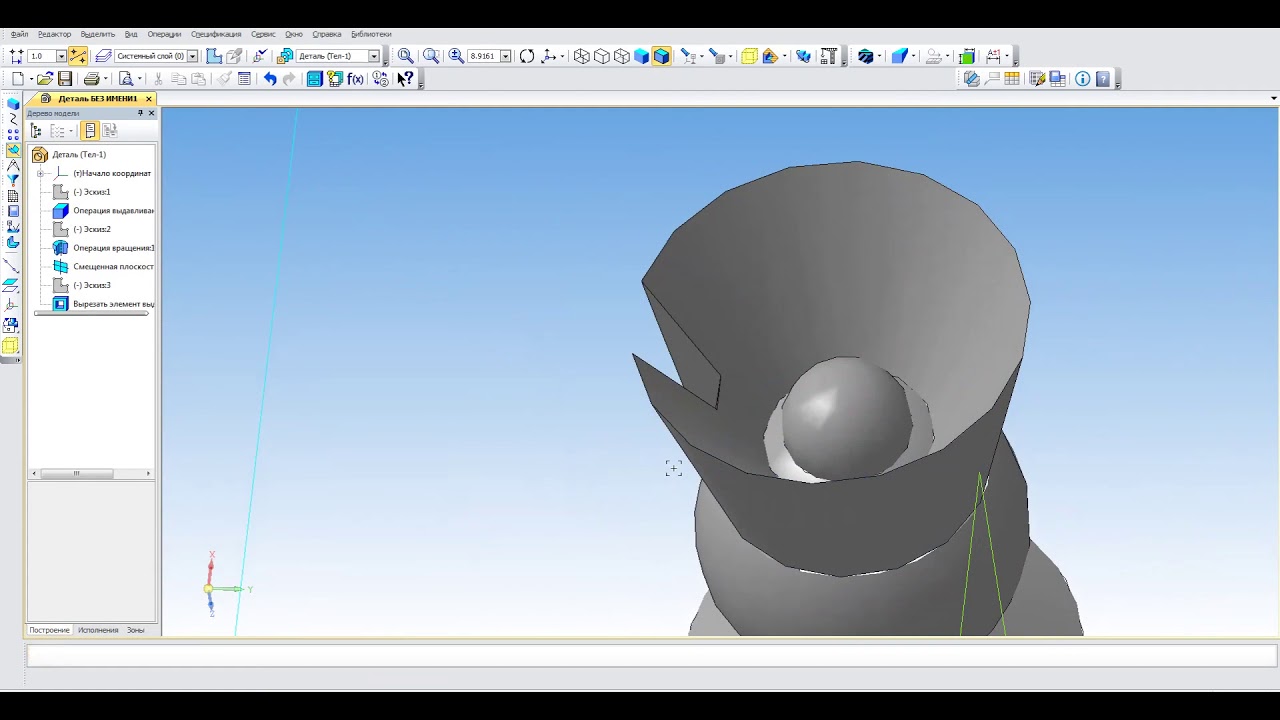Expand the Начало координат tree node

(x=40, y=173)
